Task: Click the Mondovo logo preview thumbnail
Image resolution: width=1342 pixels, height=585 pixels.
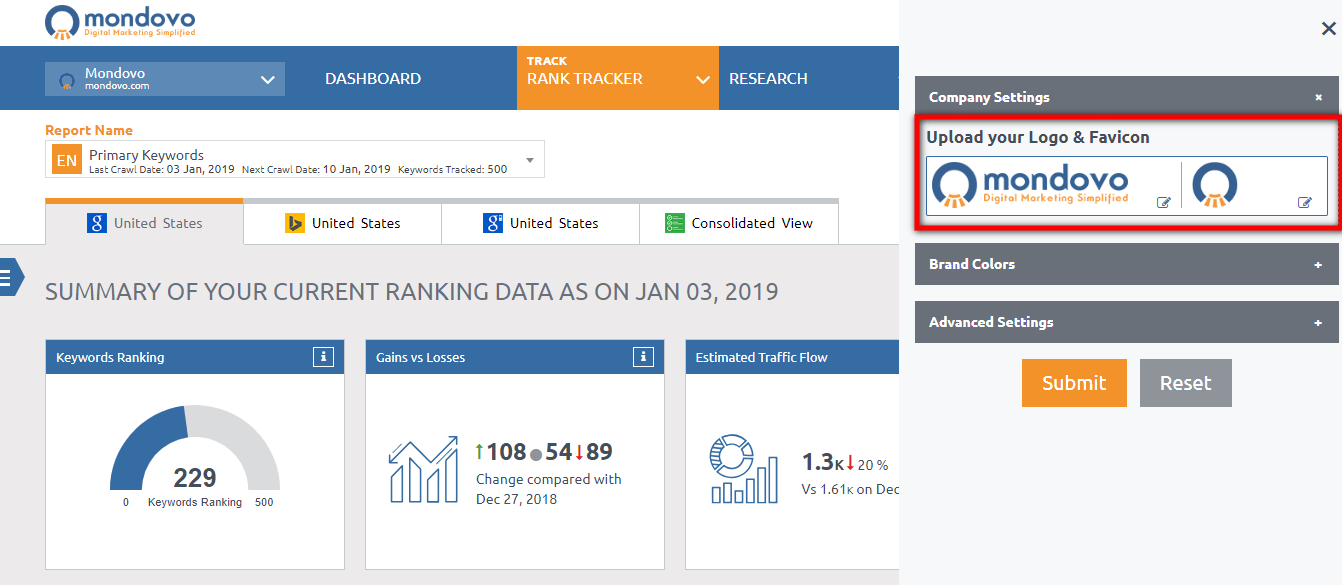Action: coord(1030,186)
